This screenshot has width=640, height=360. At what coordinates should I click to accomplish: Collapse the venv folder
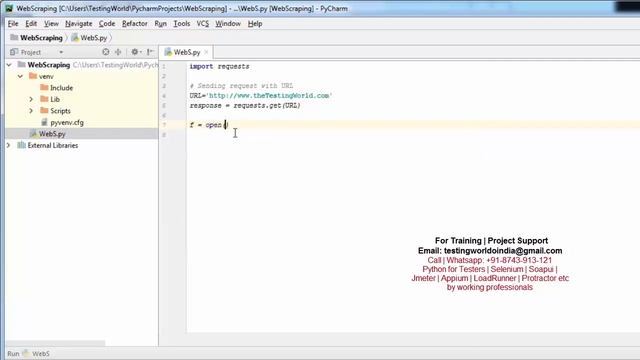point(20,76)
